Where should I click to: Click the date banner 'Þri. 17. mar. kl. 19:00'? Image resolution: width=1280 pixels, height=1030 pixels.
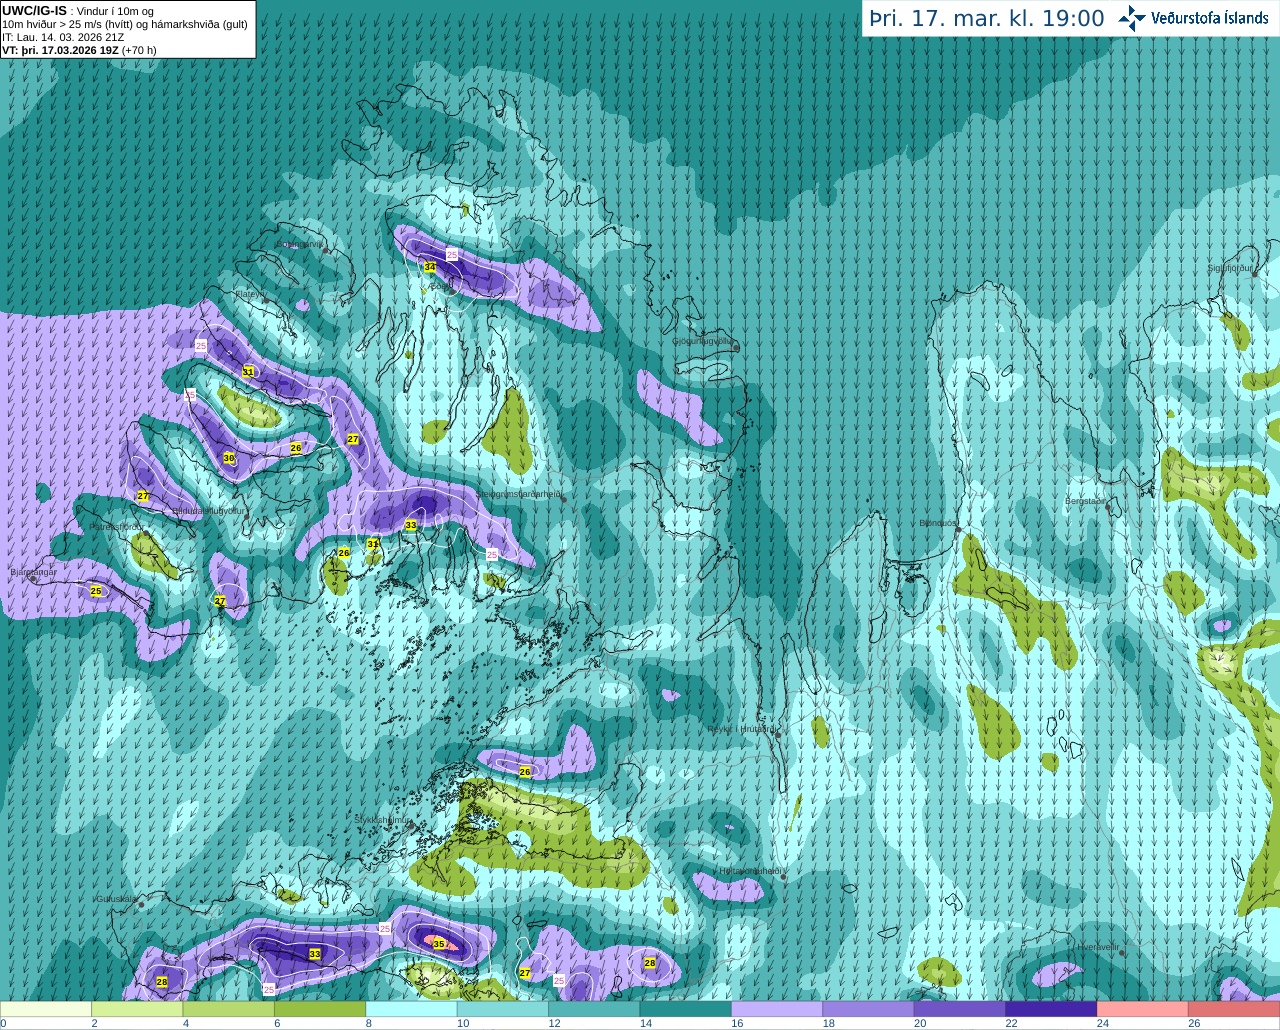986,18
